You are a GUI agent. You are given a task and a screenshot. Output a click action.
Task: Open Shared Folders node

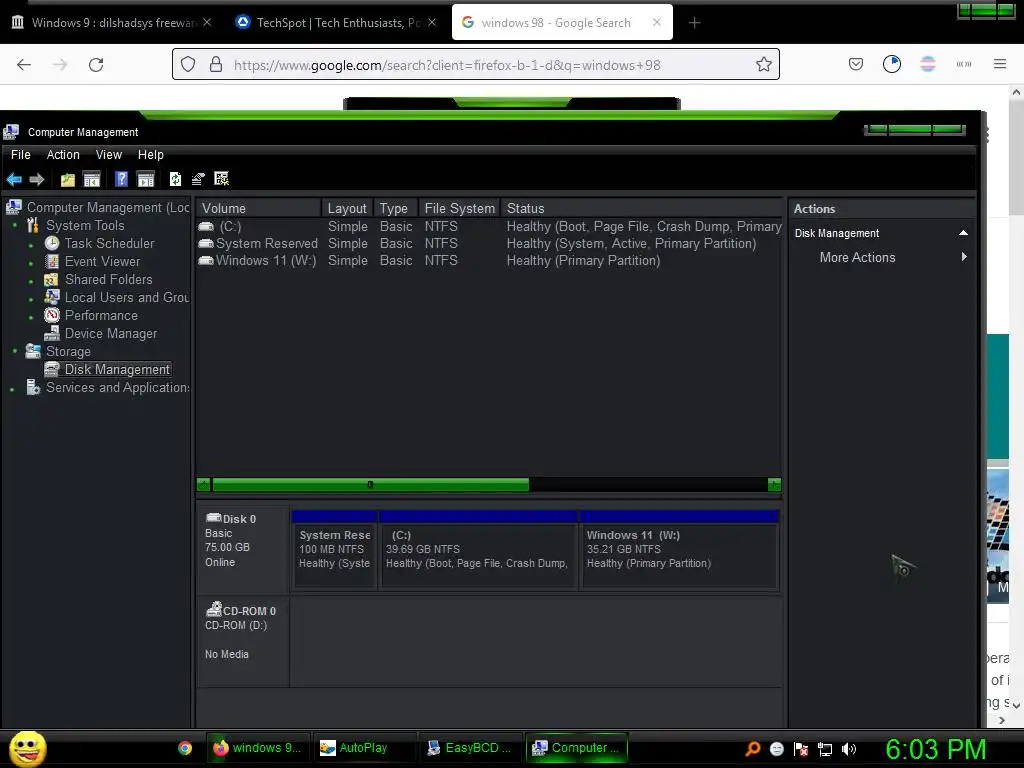click(108, 280)
